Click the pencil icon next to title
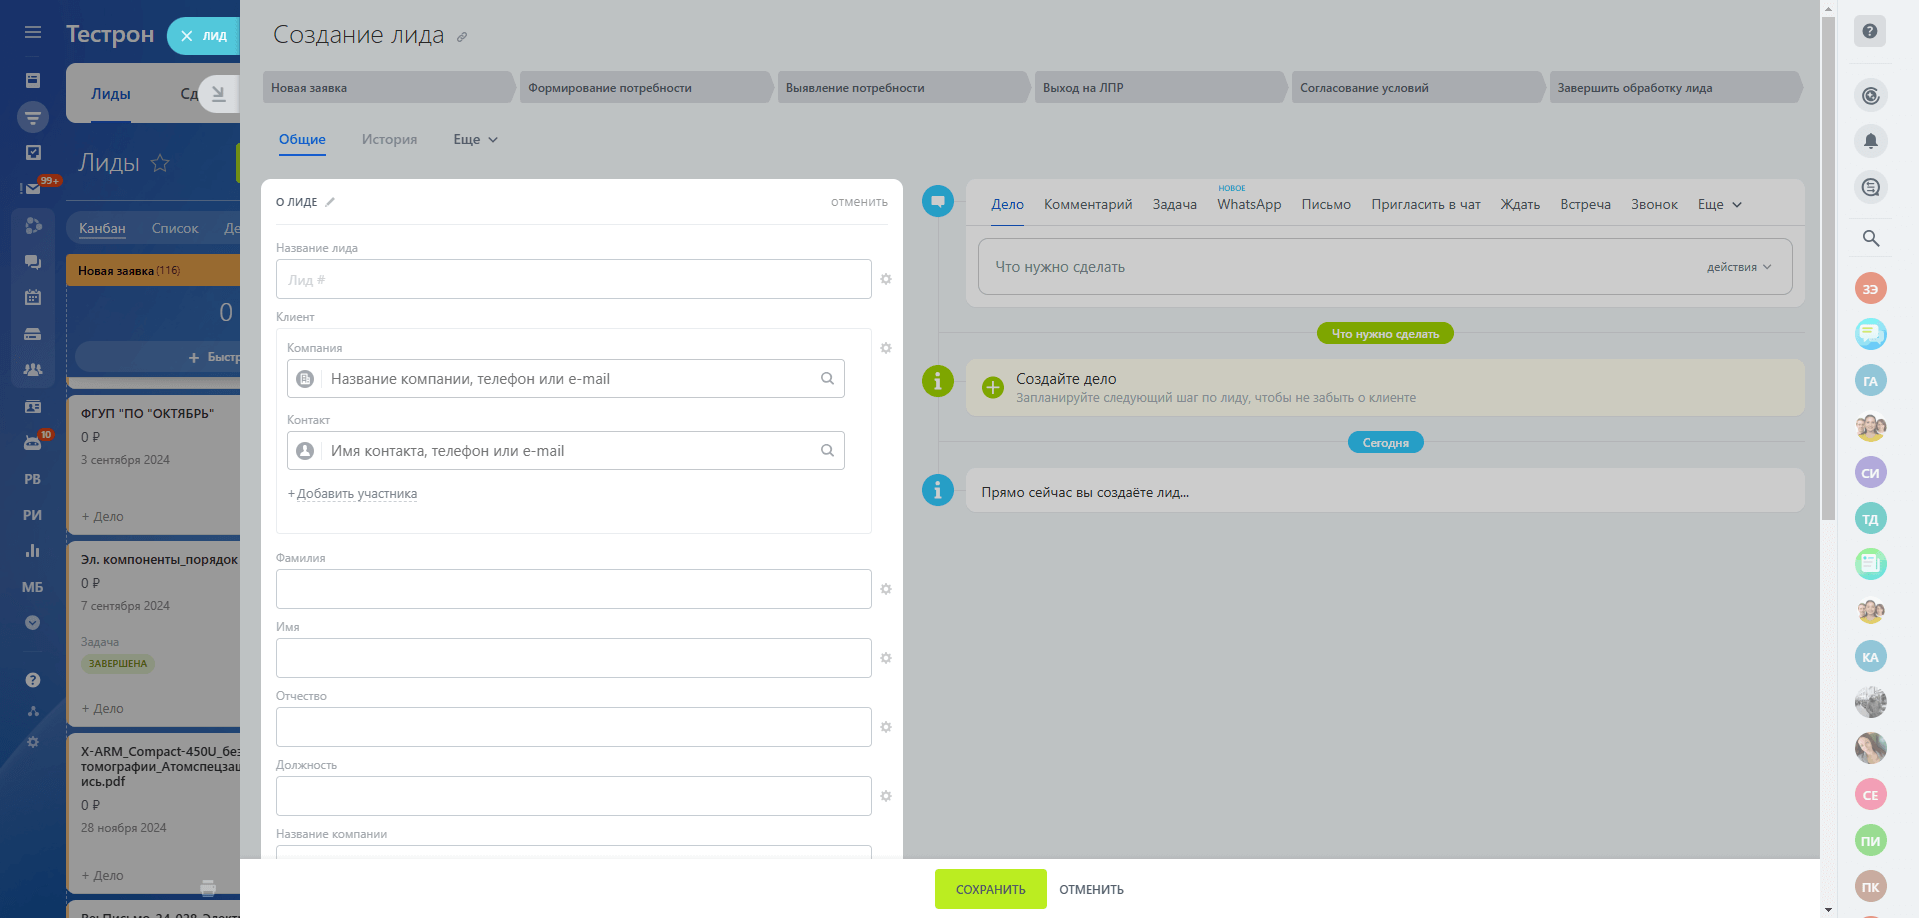Screen dimensions: 1919x918 click(x=462, y=37)
